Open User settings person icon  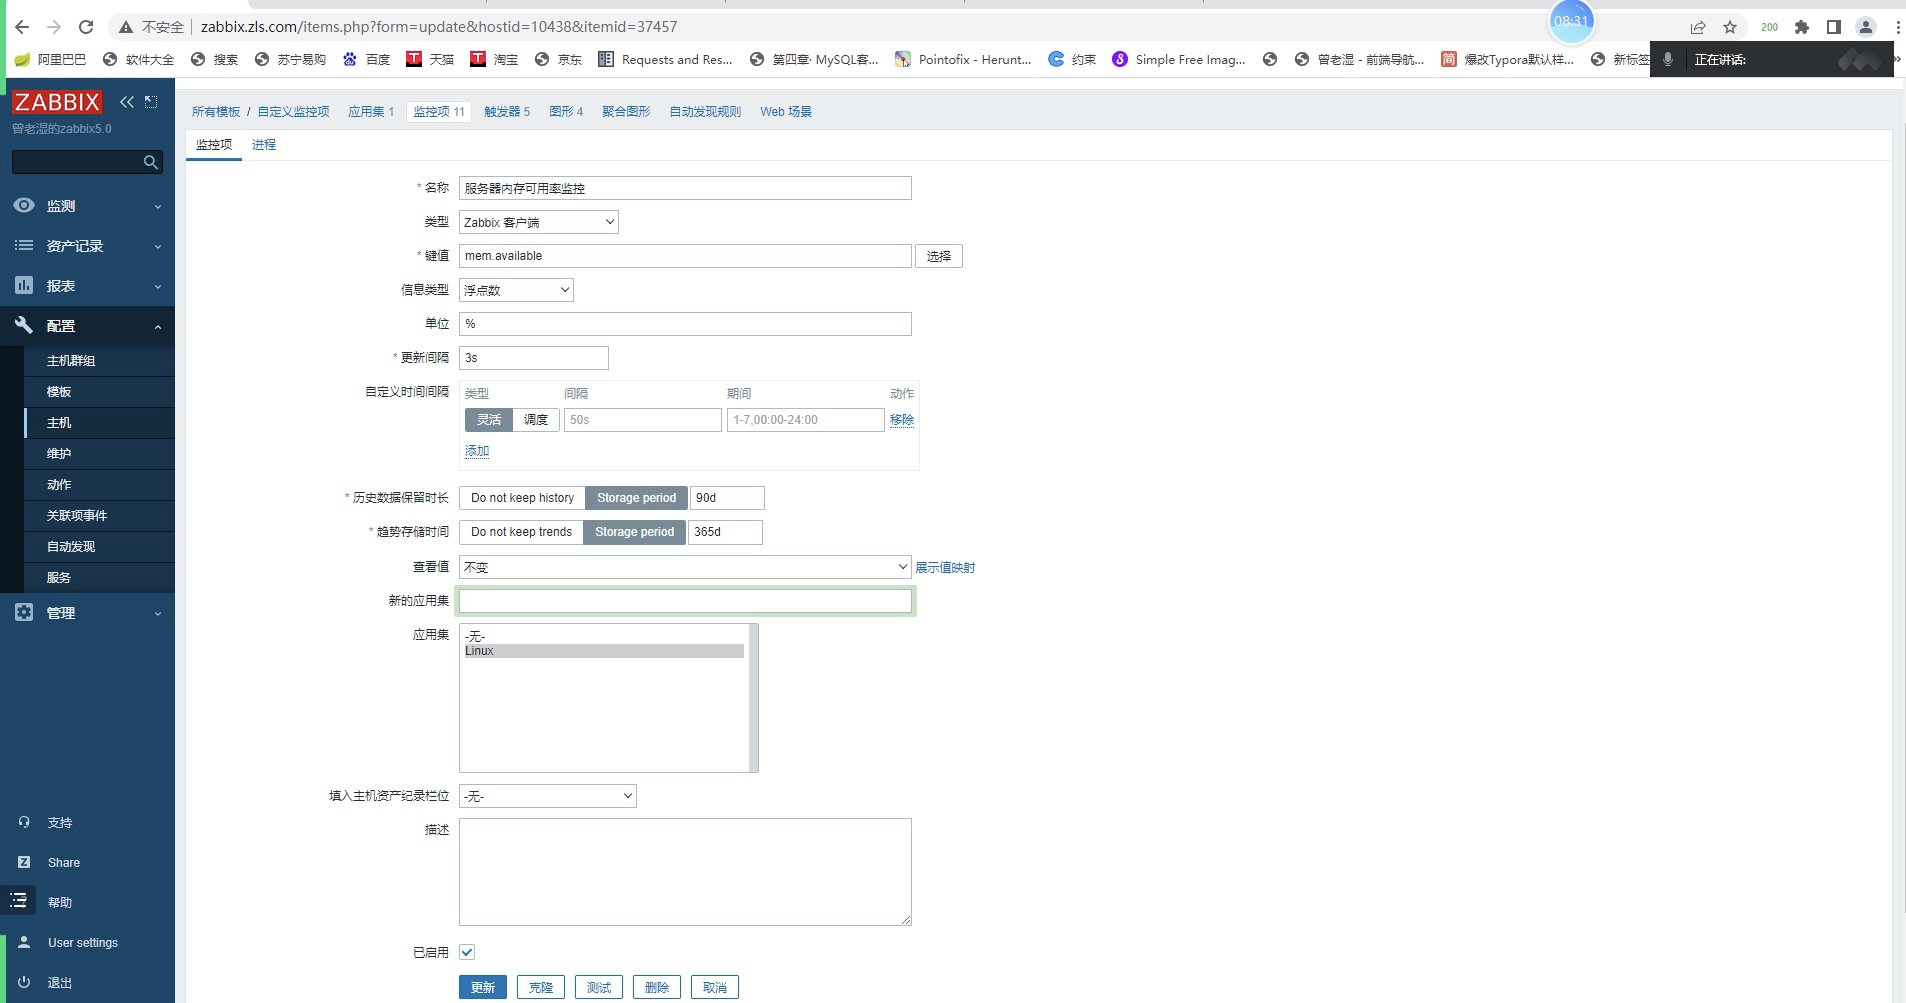point(24,942)
